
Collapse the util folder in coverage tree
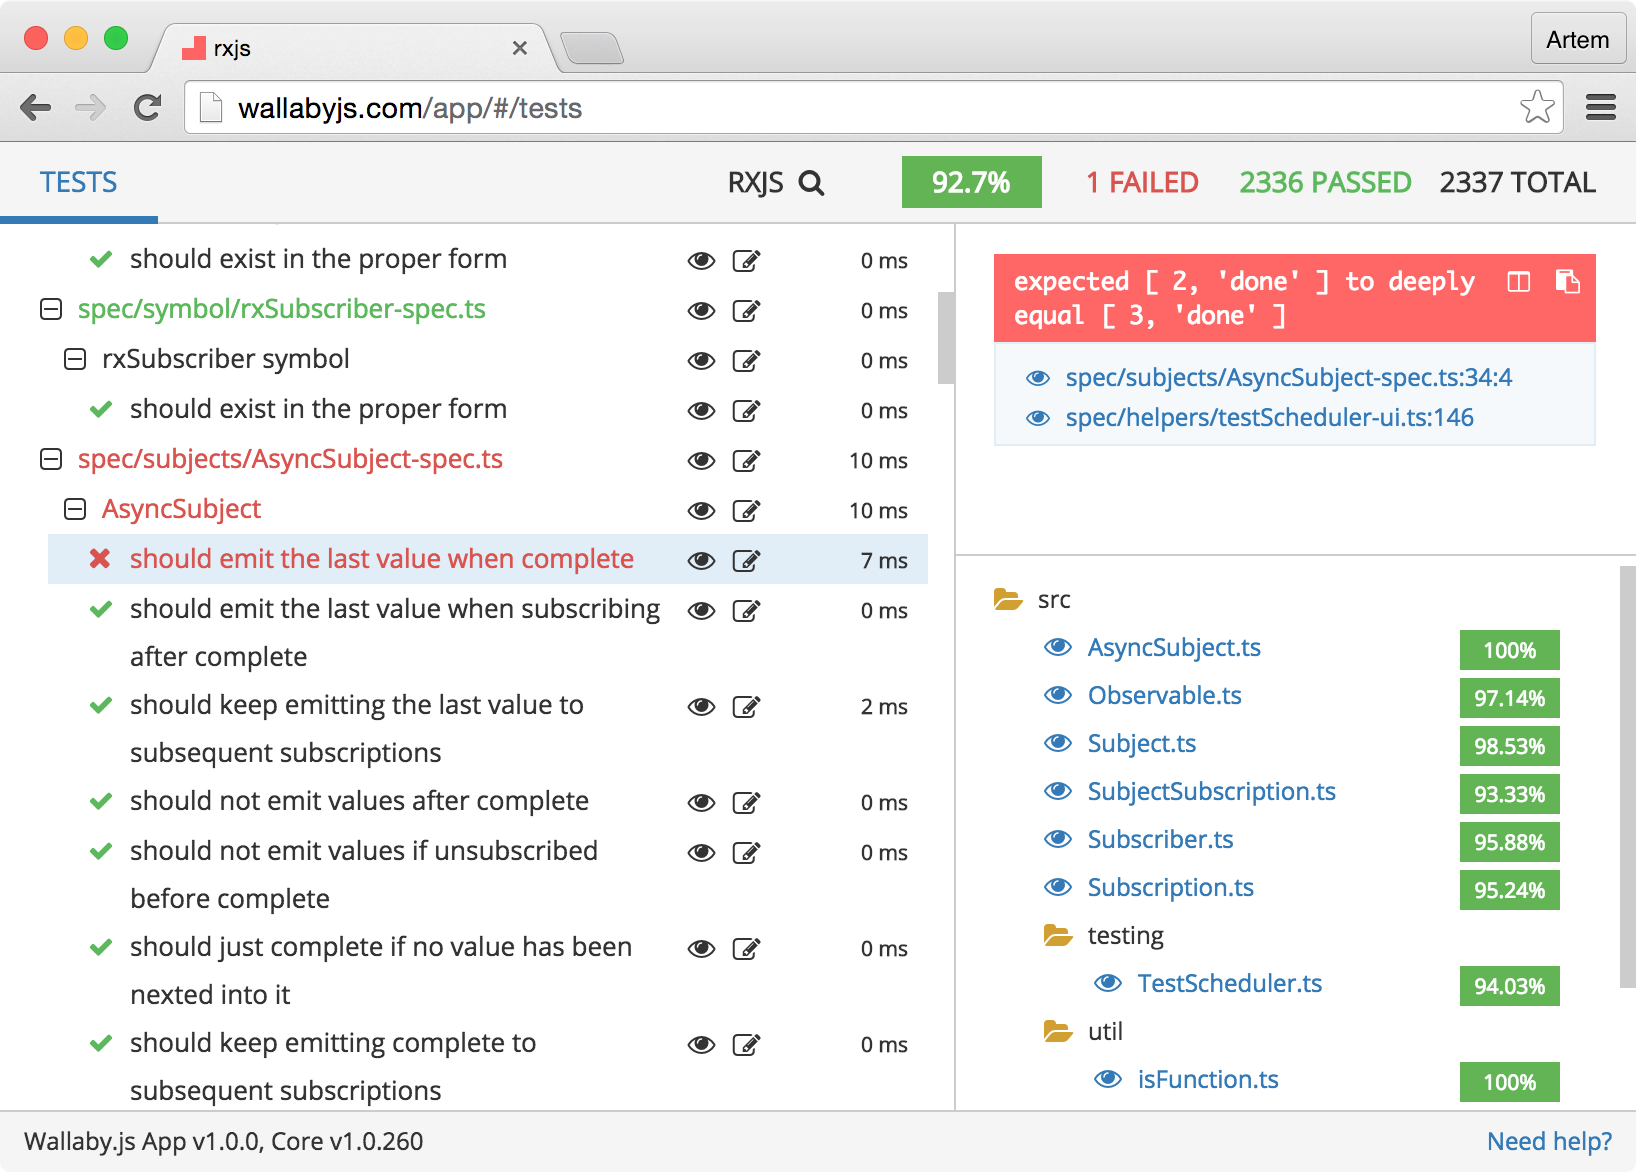point(1058,1031)
